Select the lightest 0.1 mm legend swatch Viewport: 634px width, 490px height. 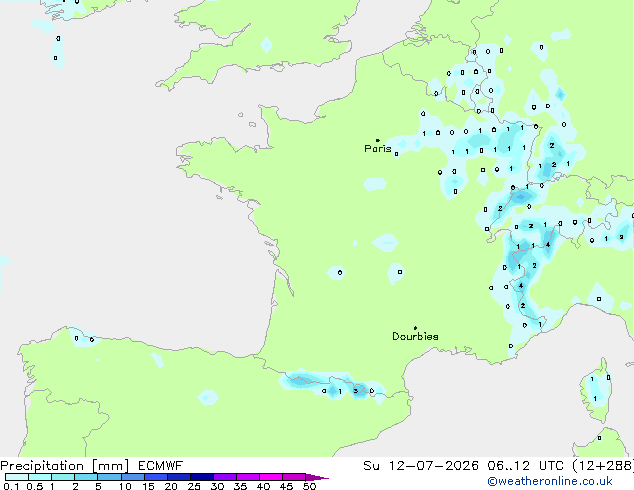pyautogui.click(x=17, y=477)
